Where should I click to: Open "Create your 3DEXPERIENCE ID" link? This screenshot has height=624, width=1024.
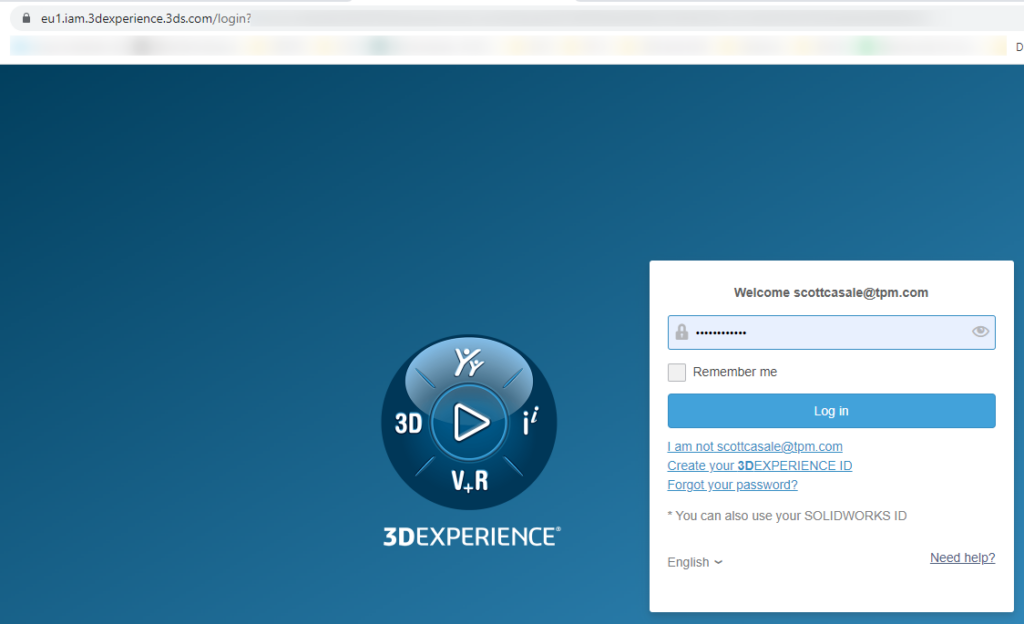759,465
